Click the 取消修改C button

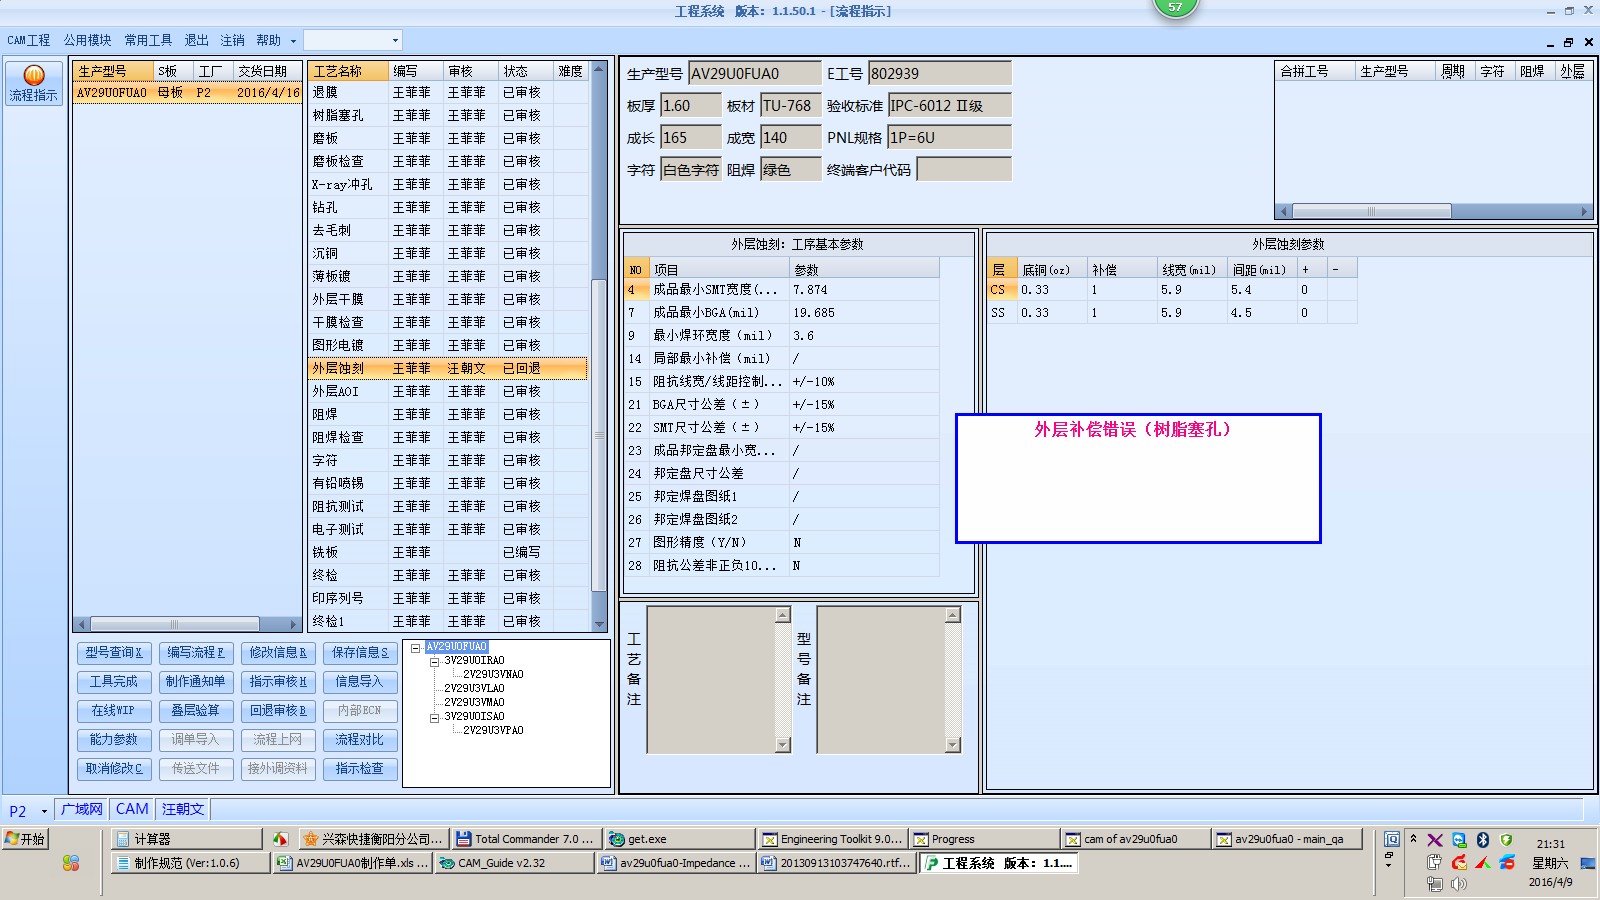tap(114, 769)
